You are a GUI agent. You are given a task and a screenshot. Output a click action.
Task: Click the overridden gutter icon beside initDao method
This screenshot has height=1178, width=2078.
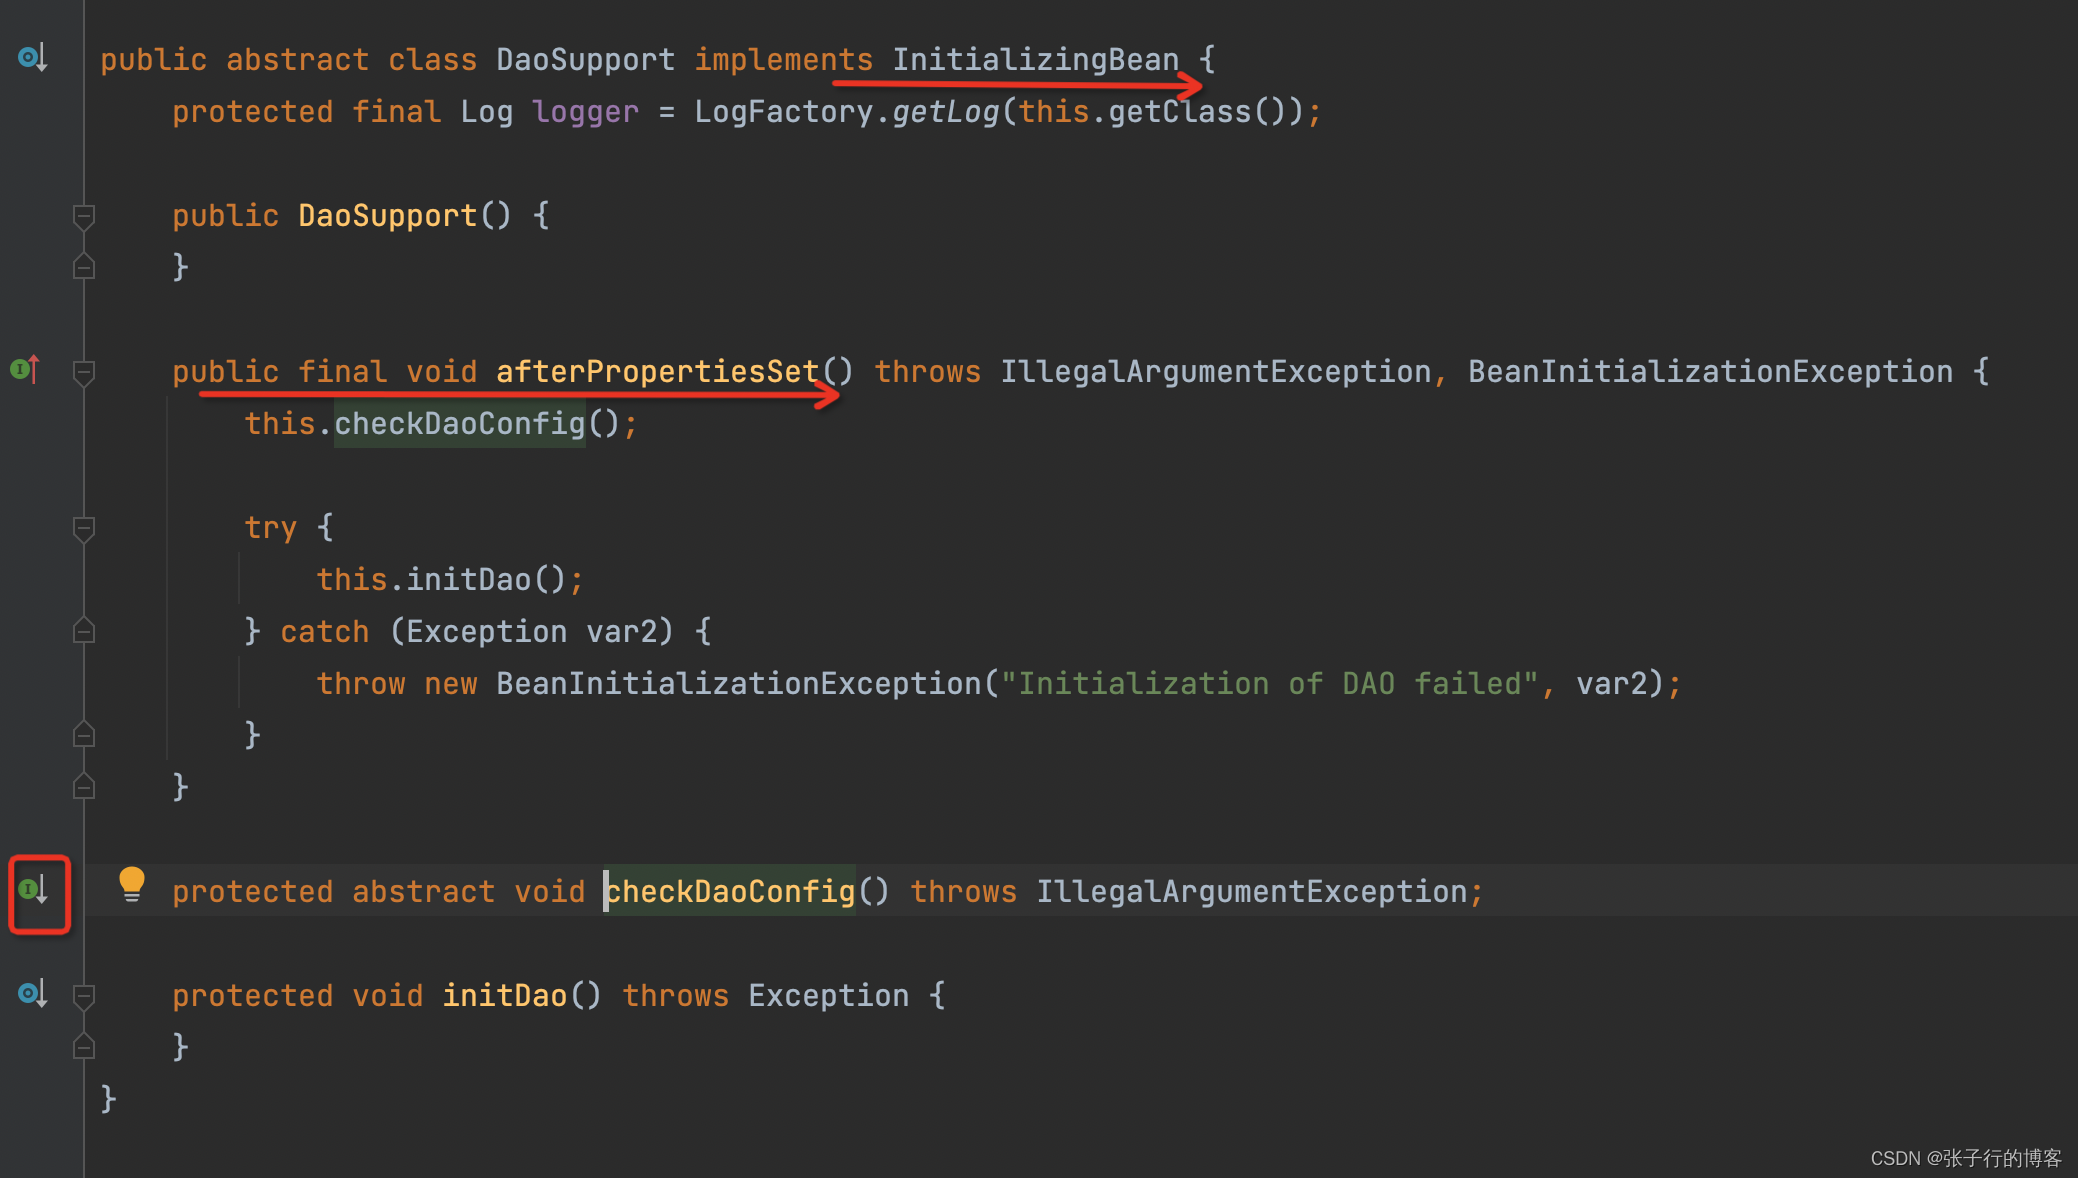pyautogui.click(x=32, y=994)
